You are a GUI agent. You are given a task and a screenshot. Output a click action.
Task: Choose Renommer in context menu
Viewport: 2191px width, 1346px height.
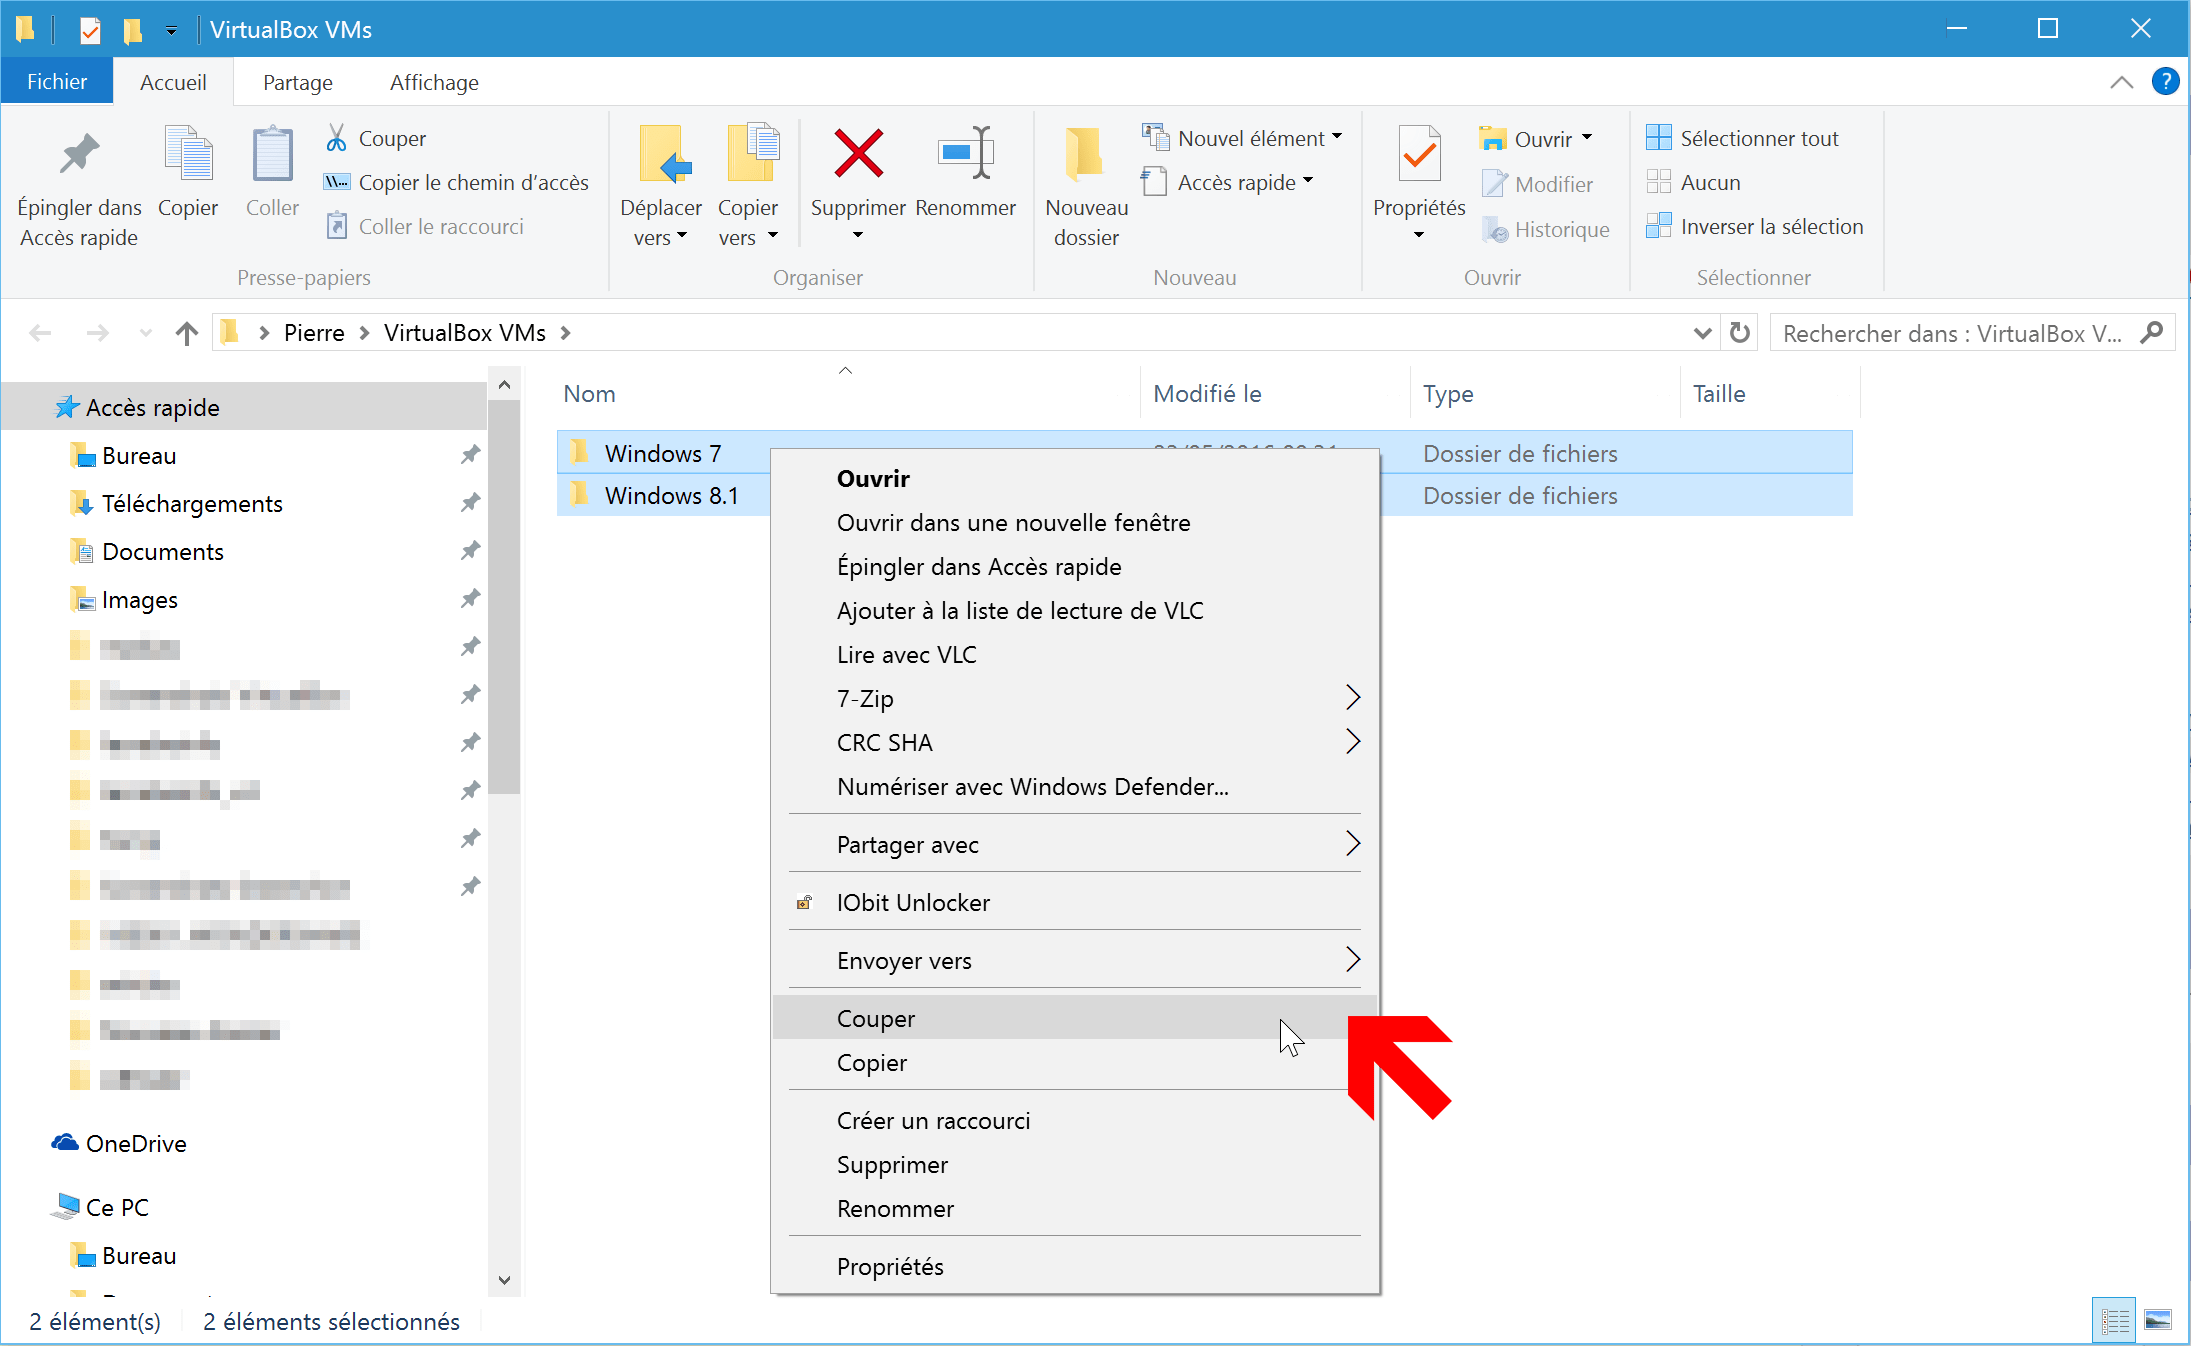click(x=1075, y=1208)
